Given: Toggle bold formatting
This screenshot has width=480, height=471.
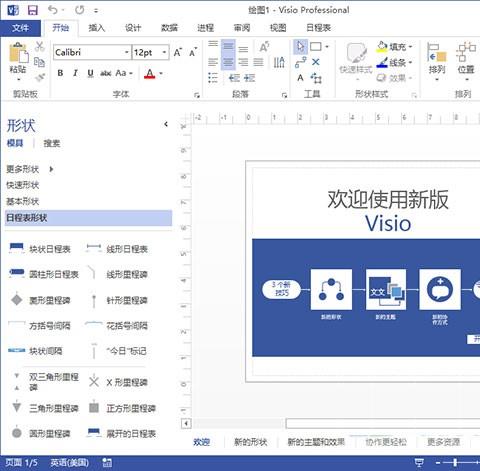Looking at the screenshot, I should tap(60, 73).
